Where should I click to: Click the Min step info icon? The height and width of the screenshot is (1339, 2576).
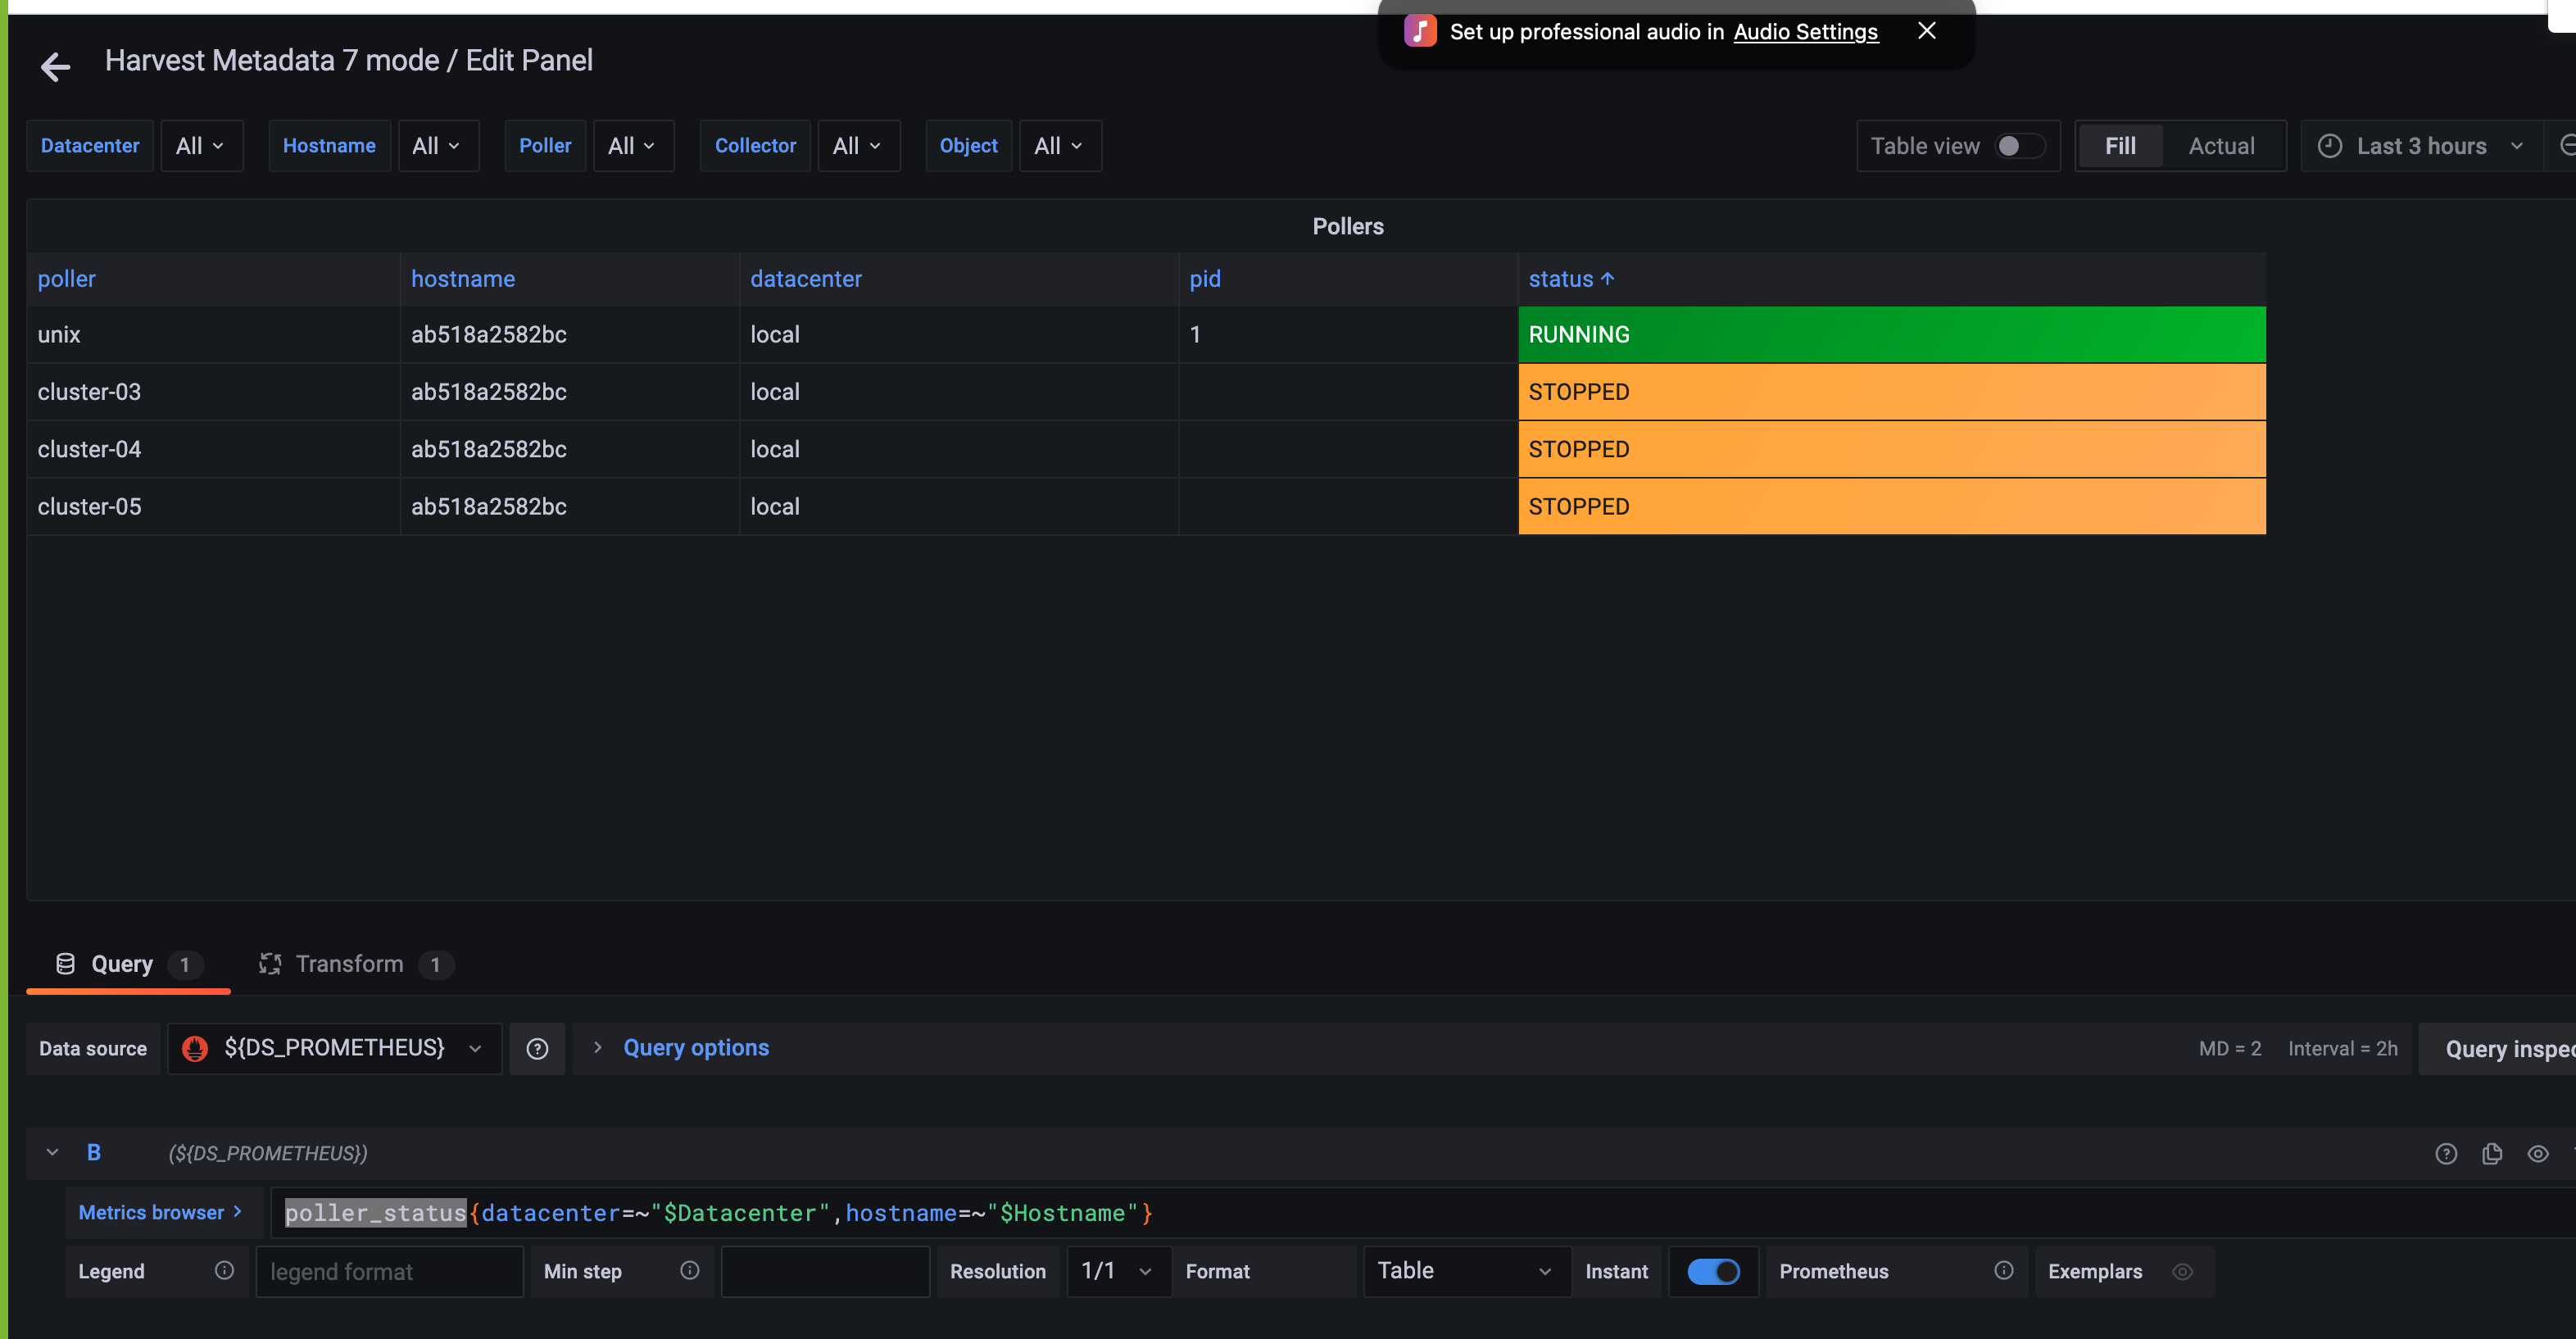point(689,1270)
